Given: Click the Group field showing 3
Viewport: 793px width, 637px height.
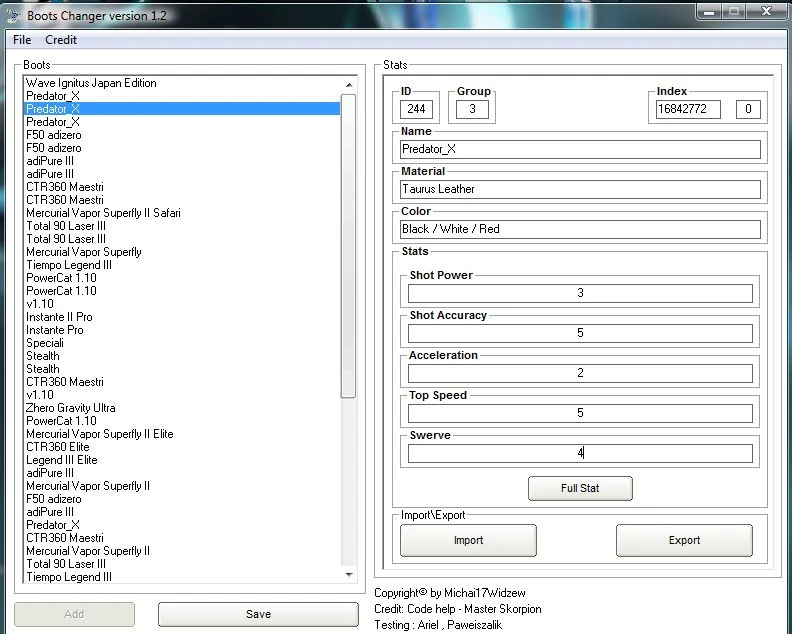Looking at the screenshot, I should point(472,109).
